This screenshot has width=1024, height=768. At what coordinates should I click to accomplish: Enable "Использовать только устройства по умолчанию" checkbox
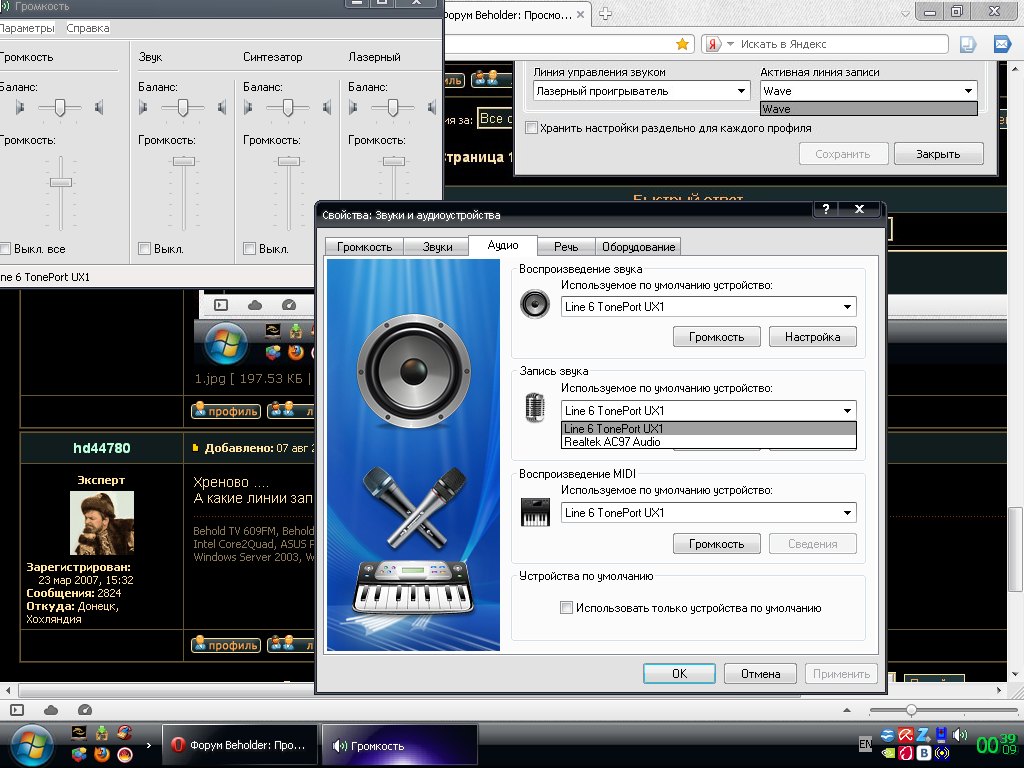tap(567, 607)
